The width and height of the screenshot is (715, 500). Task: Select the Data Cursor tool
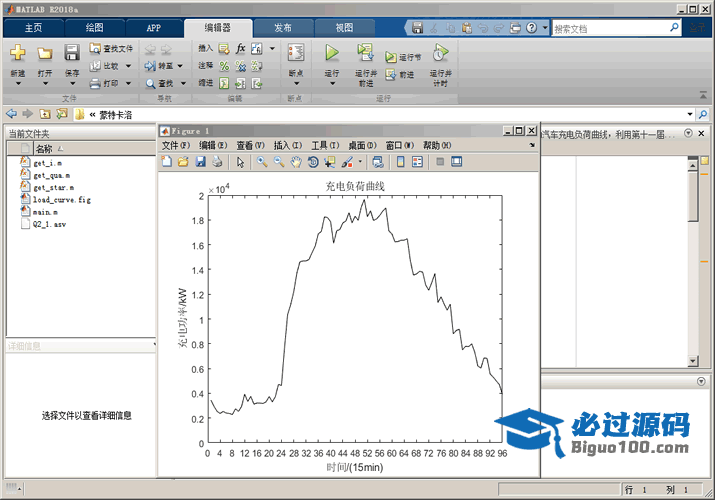click(329, 161)
